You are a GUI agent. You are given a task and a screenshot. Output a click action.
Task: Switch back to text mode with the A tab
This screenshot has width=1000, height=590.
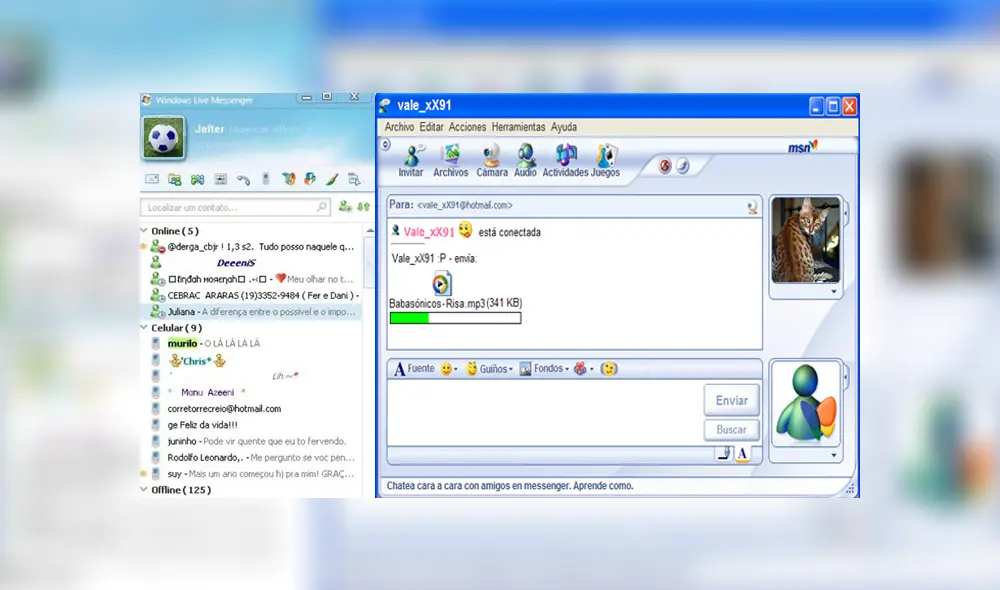[x=744, y=453]
